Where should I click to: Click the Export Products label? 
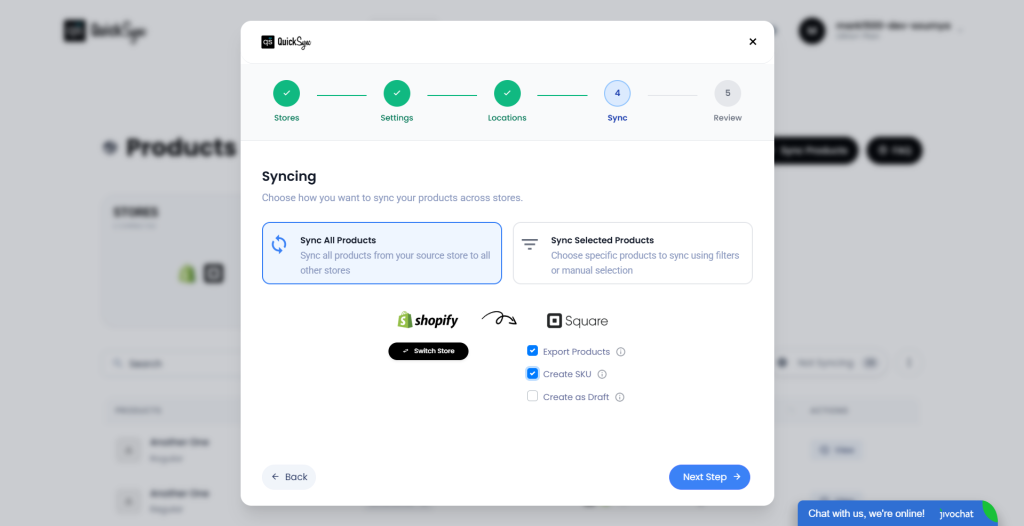pyautogui.click(x=576, y=352)
